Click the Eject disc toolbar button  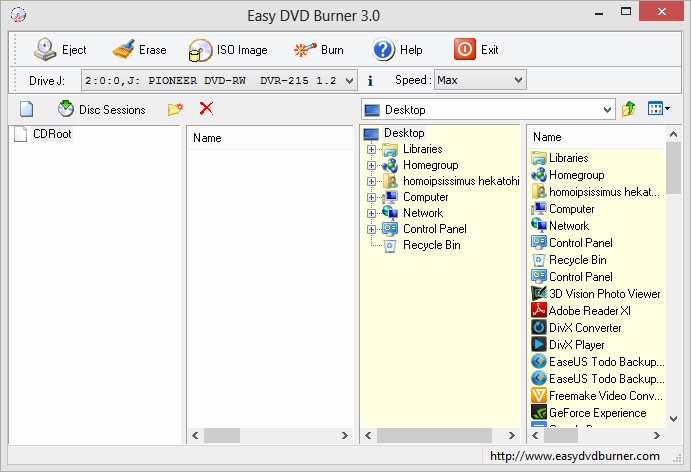[x=60, y=50]
